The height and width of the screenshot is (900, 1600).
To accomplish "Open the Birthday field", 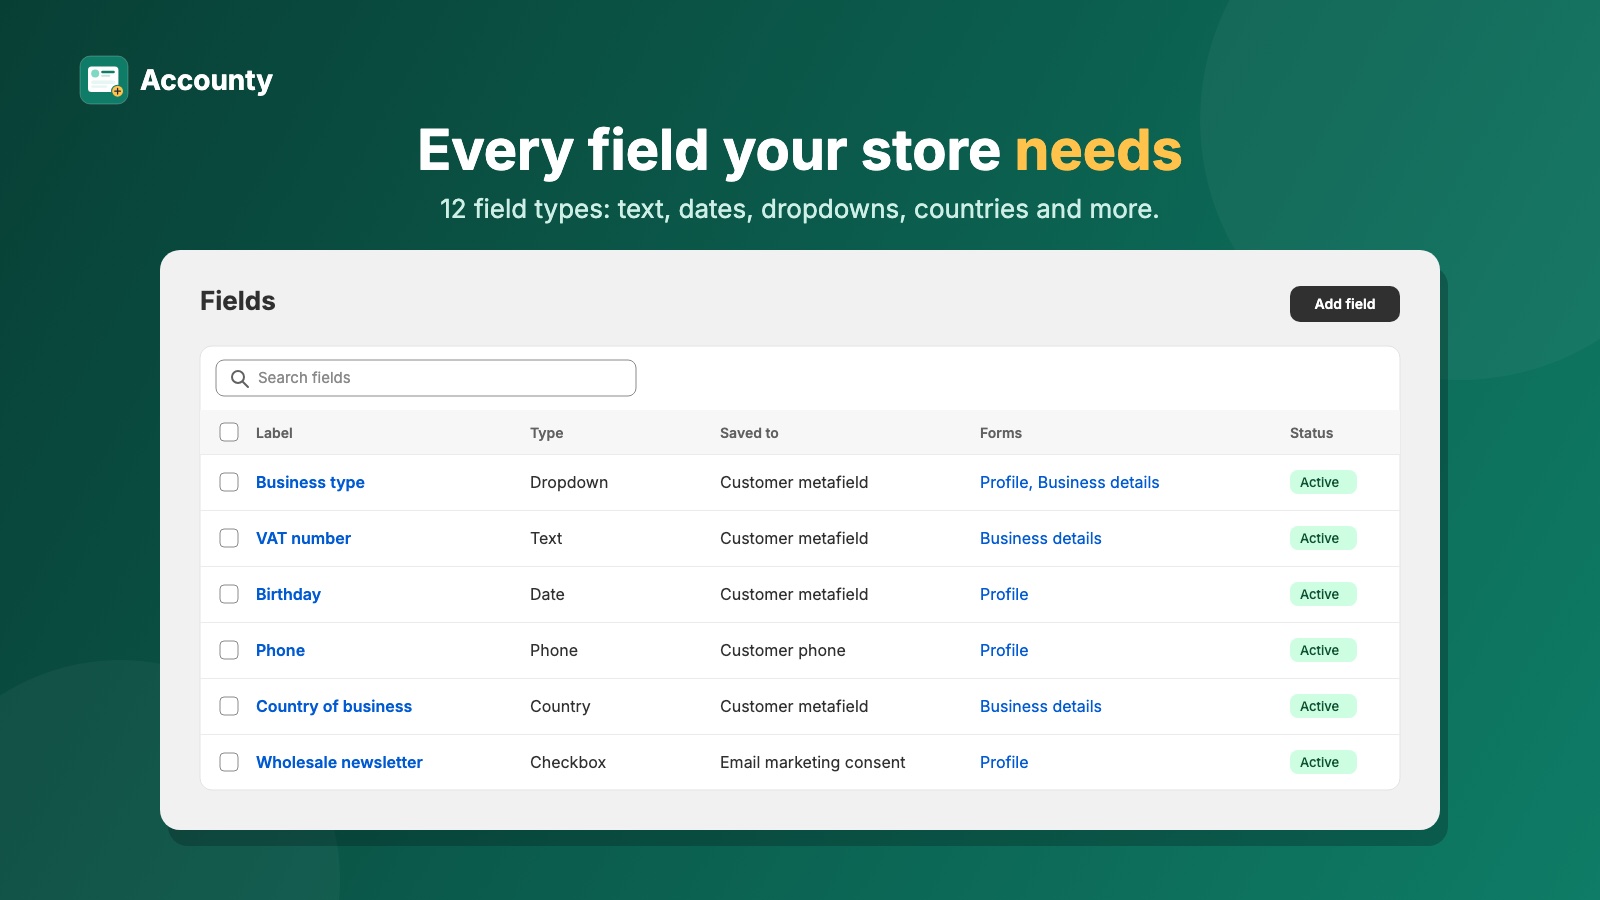I will coord(288,594).
